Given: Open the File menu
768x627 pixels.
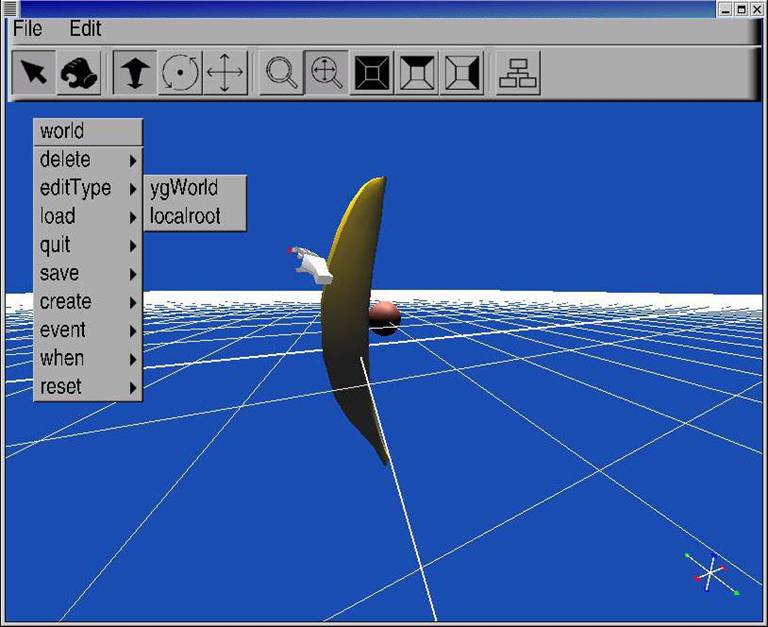Looking at the screenshot, I should pos(27,28).
